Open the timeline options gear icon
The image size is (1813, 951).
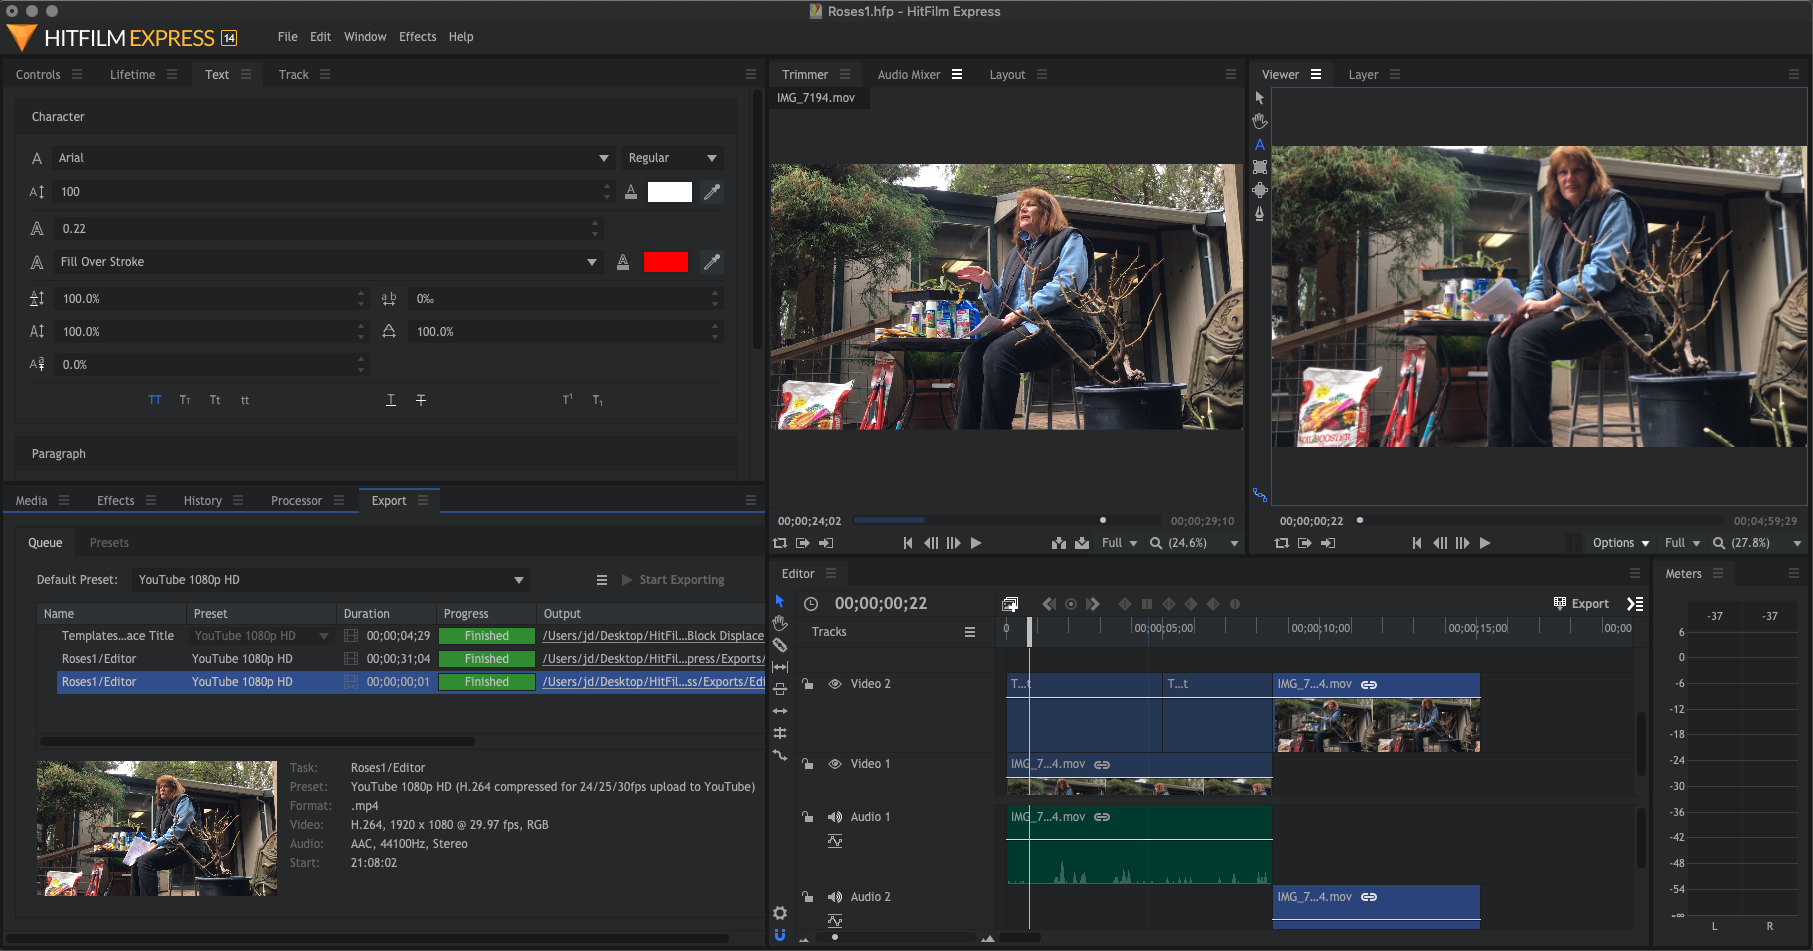780,912
